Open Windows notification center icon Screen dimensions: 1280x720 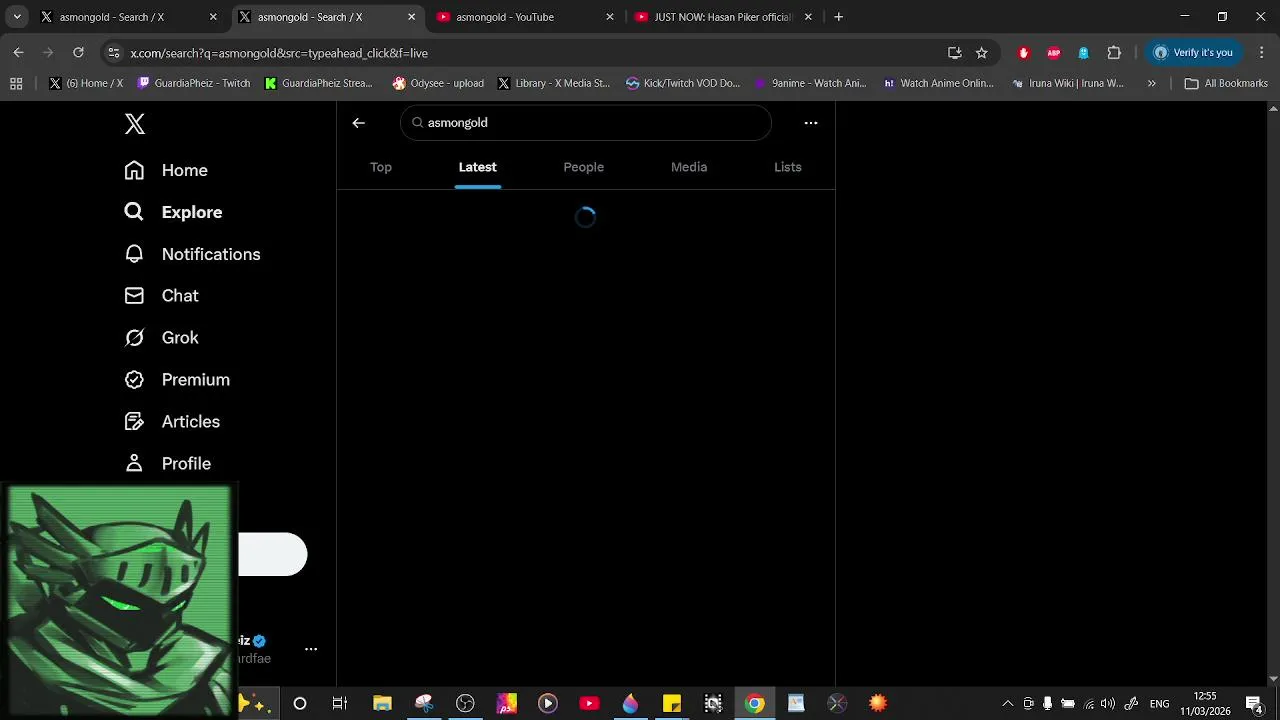coord(1254,704)
